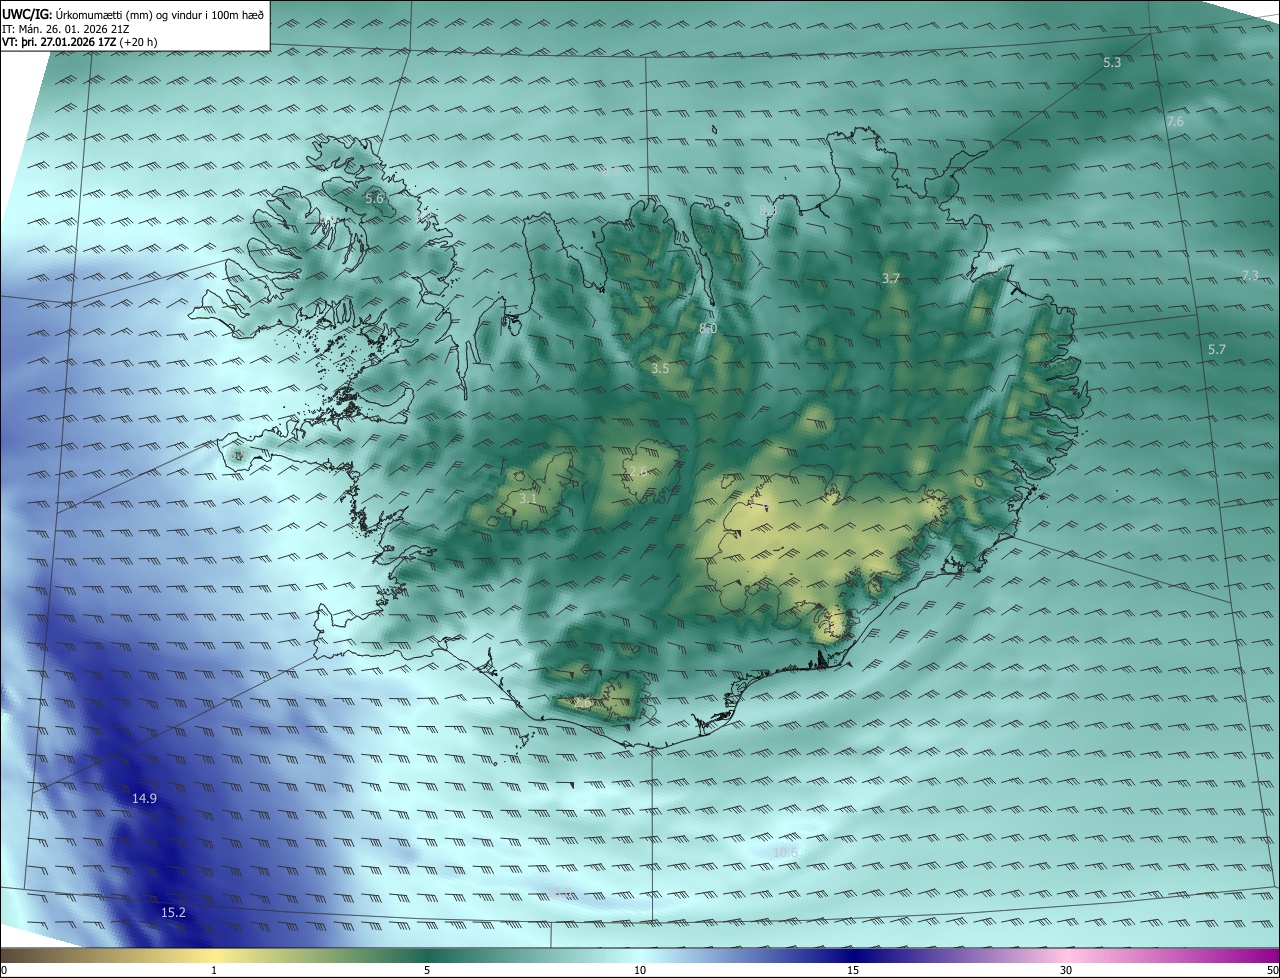Click the 15 mark on the color scale
The width and height of the screenshot is (1280, 978).
[x=853, y=970]
